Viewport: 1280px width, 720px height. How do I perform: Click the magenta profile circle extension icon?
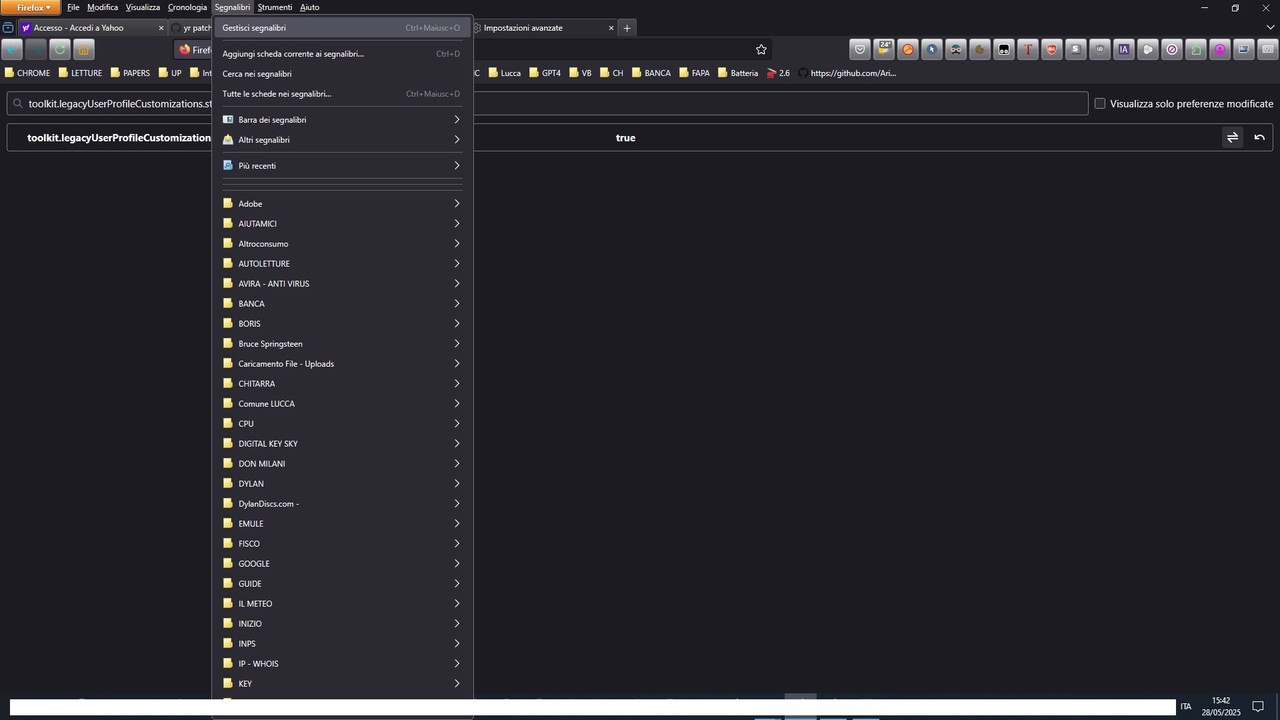click(1220, 49)
